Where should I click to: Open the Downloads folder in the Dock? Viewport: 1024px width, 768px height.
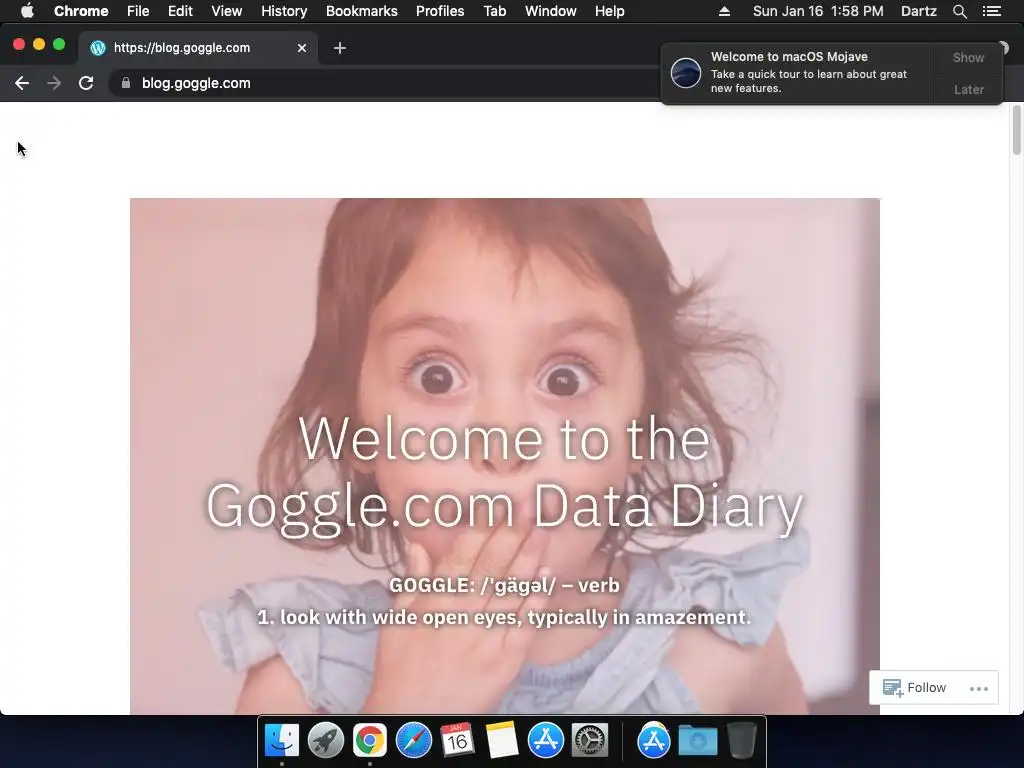[697, 740]
